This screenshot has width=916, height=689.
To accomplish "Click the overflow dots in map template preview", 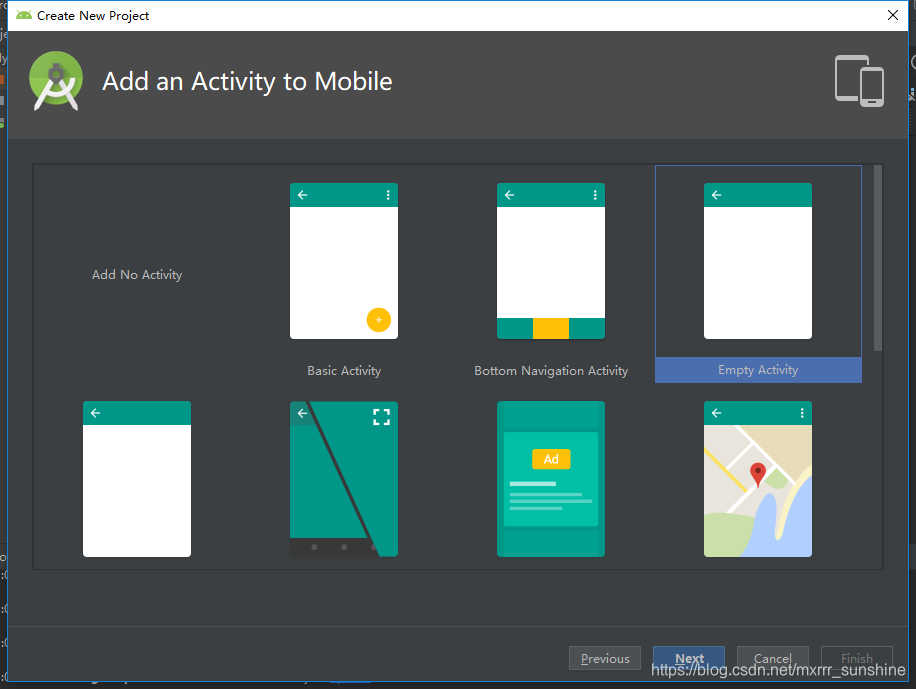I will point(802,413).
